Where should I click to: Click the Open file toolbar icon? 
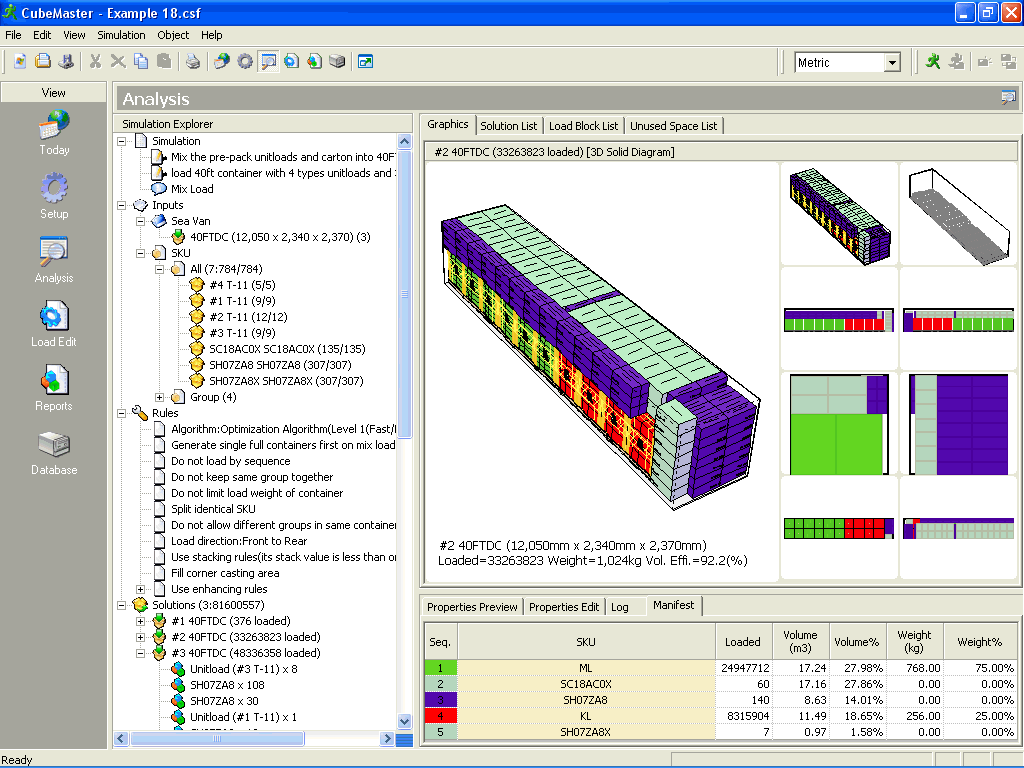[42, 61]
